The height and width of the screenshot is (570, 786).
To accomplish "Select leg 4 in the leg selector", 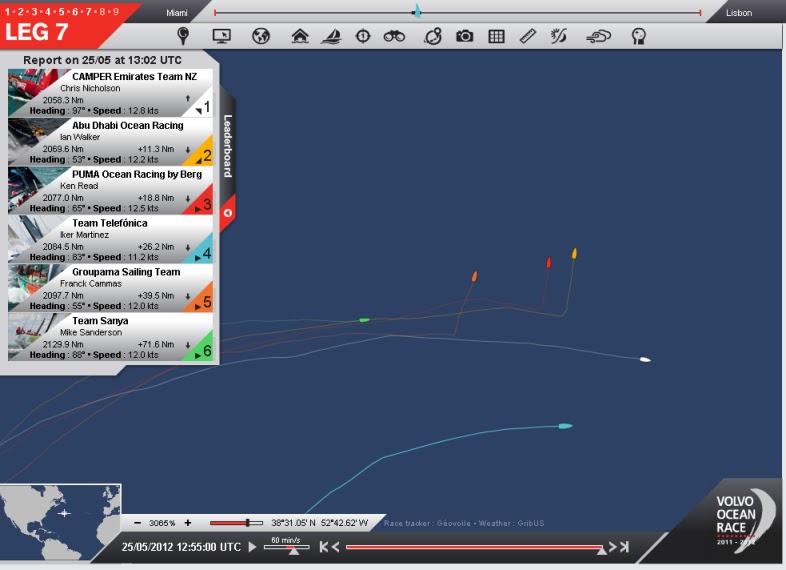I will coord(48,12).
